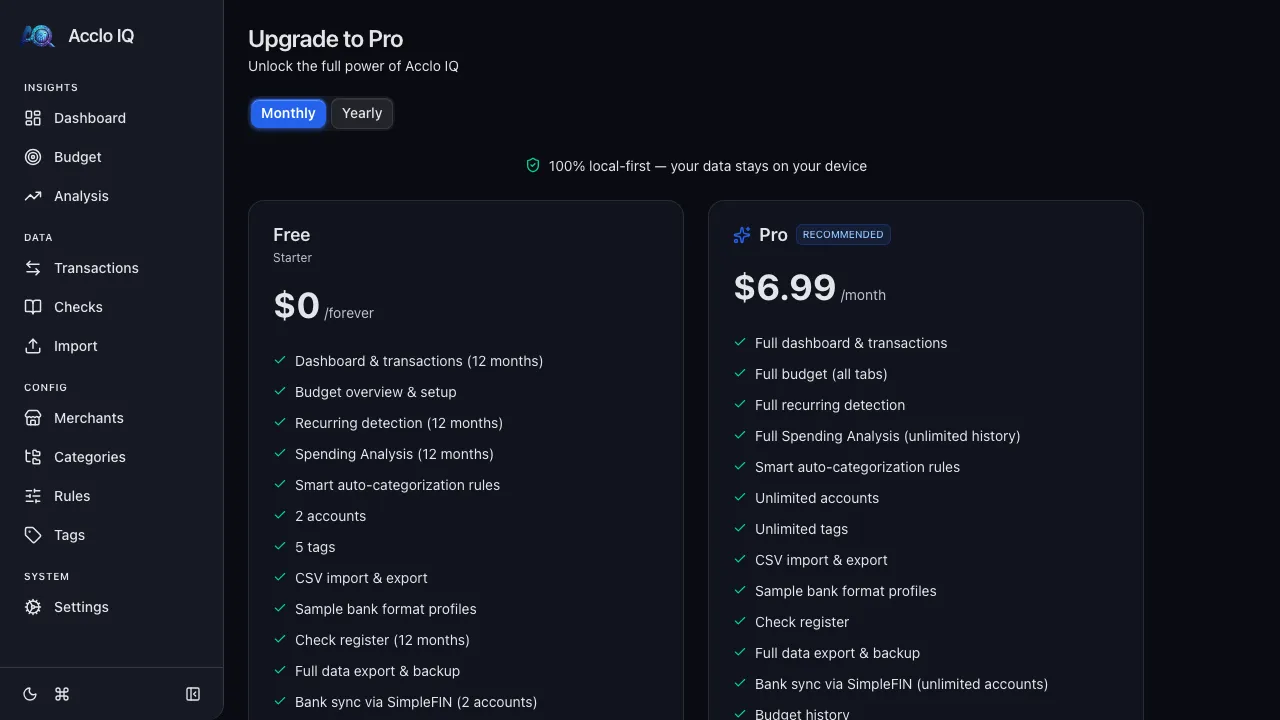Click the Checks book icon
The height and width of the screenshot is (720, 1280).
(33, 307)
